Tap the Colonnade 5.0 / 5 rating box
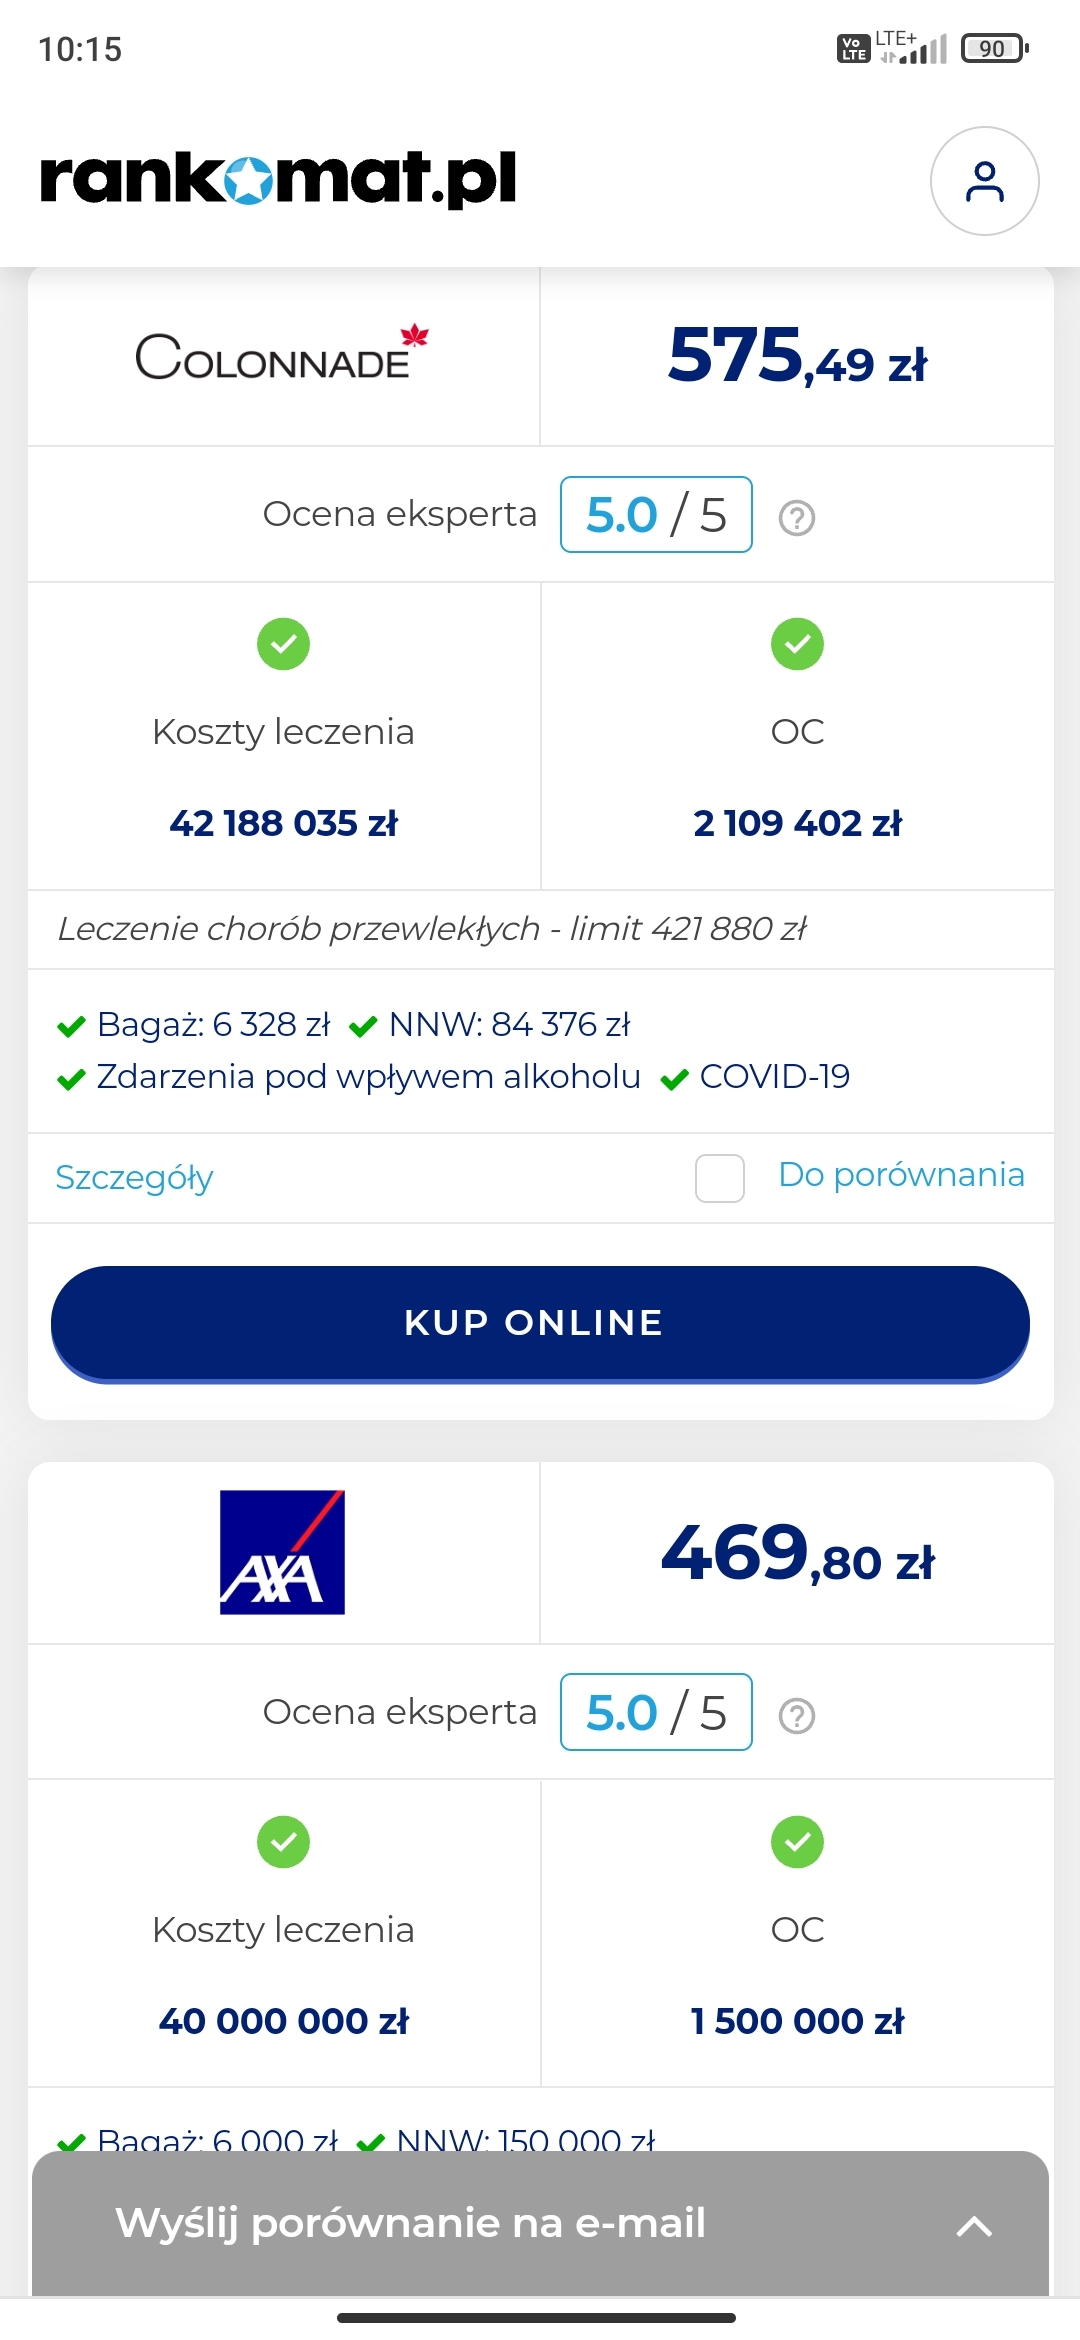This screenshot has width=1080, height=2340. 656,515
